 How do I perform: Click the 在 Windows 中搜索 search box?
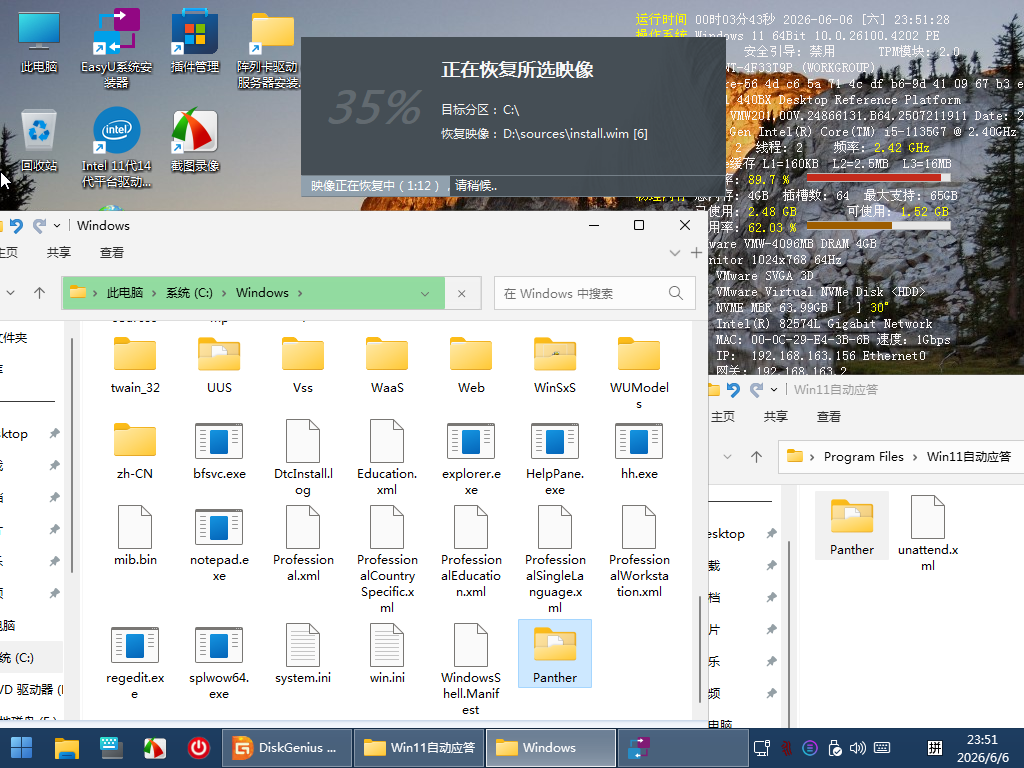(x=594, y=293)
